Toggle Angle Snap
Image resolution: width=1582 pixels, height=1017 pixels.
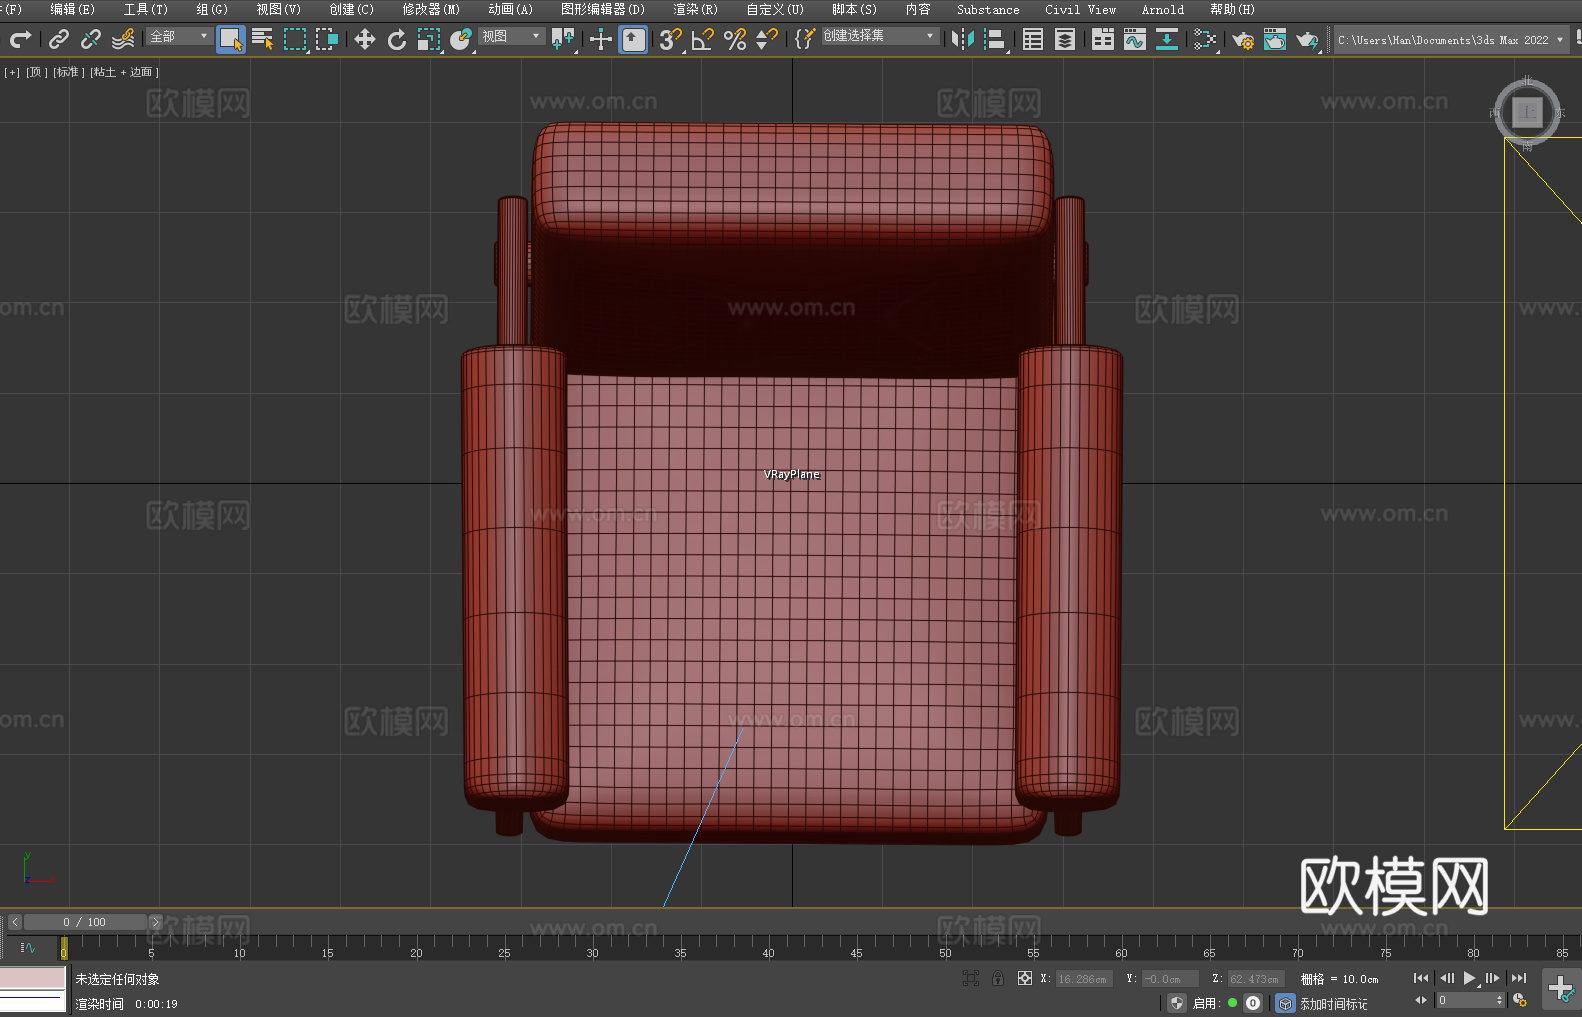coord(703,39)
